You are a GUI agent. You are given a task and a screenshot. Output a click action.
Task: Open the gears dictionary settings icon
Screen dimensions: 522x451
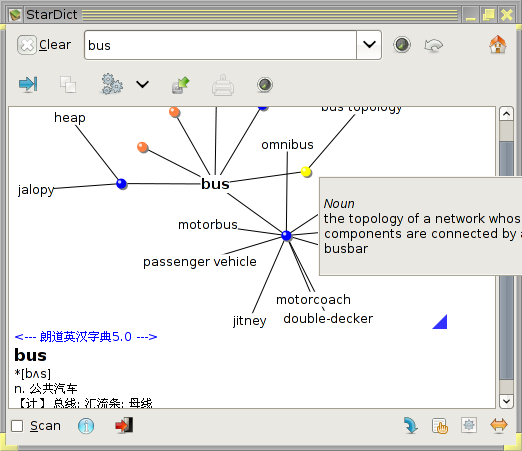[112, 84]
